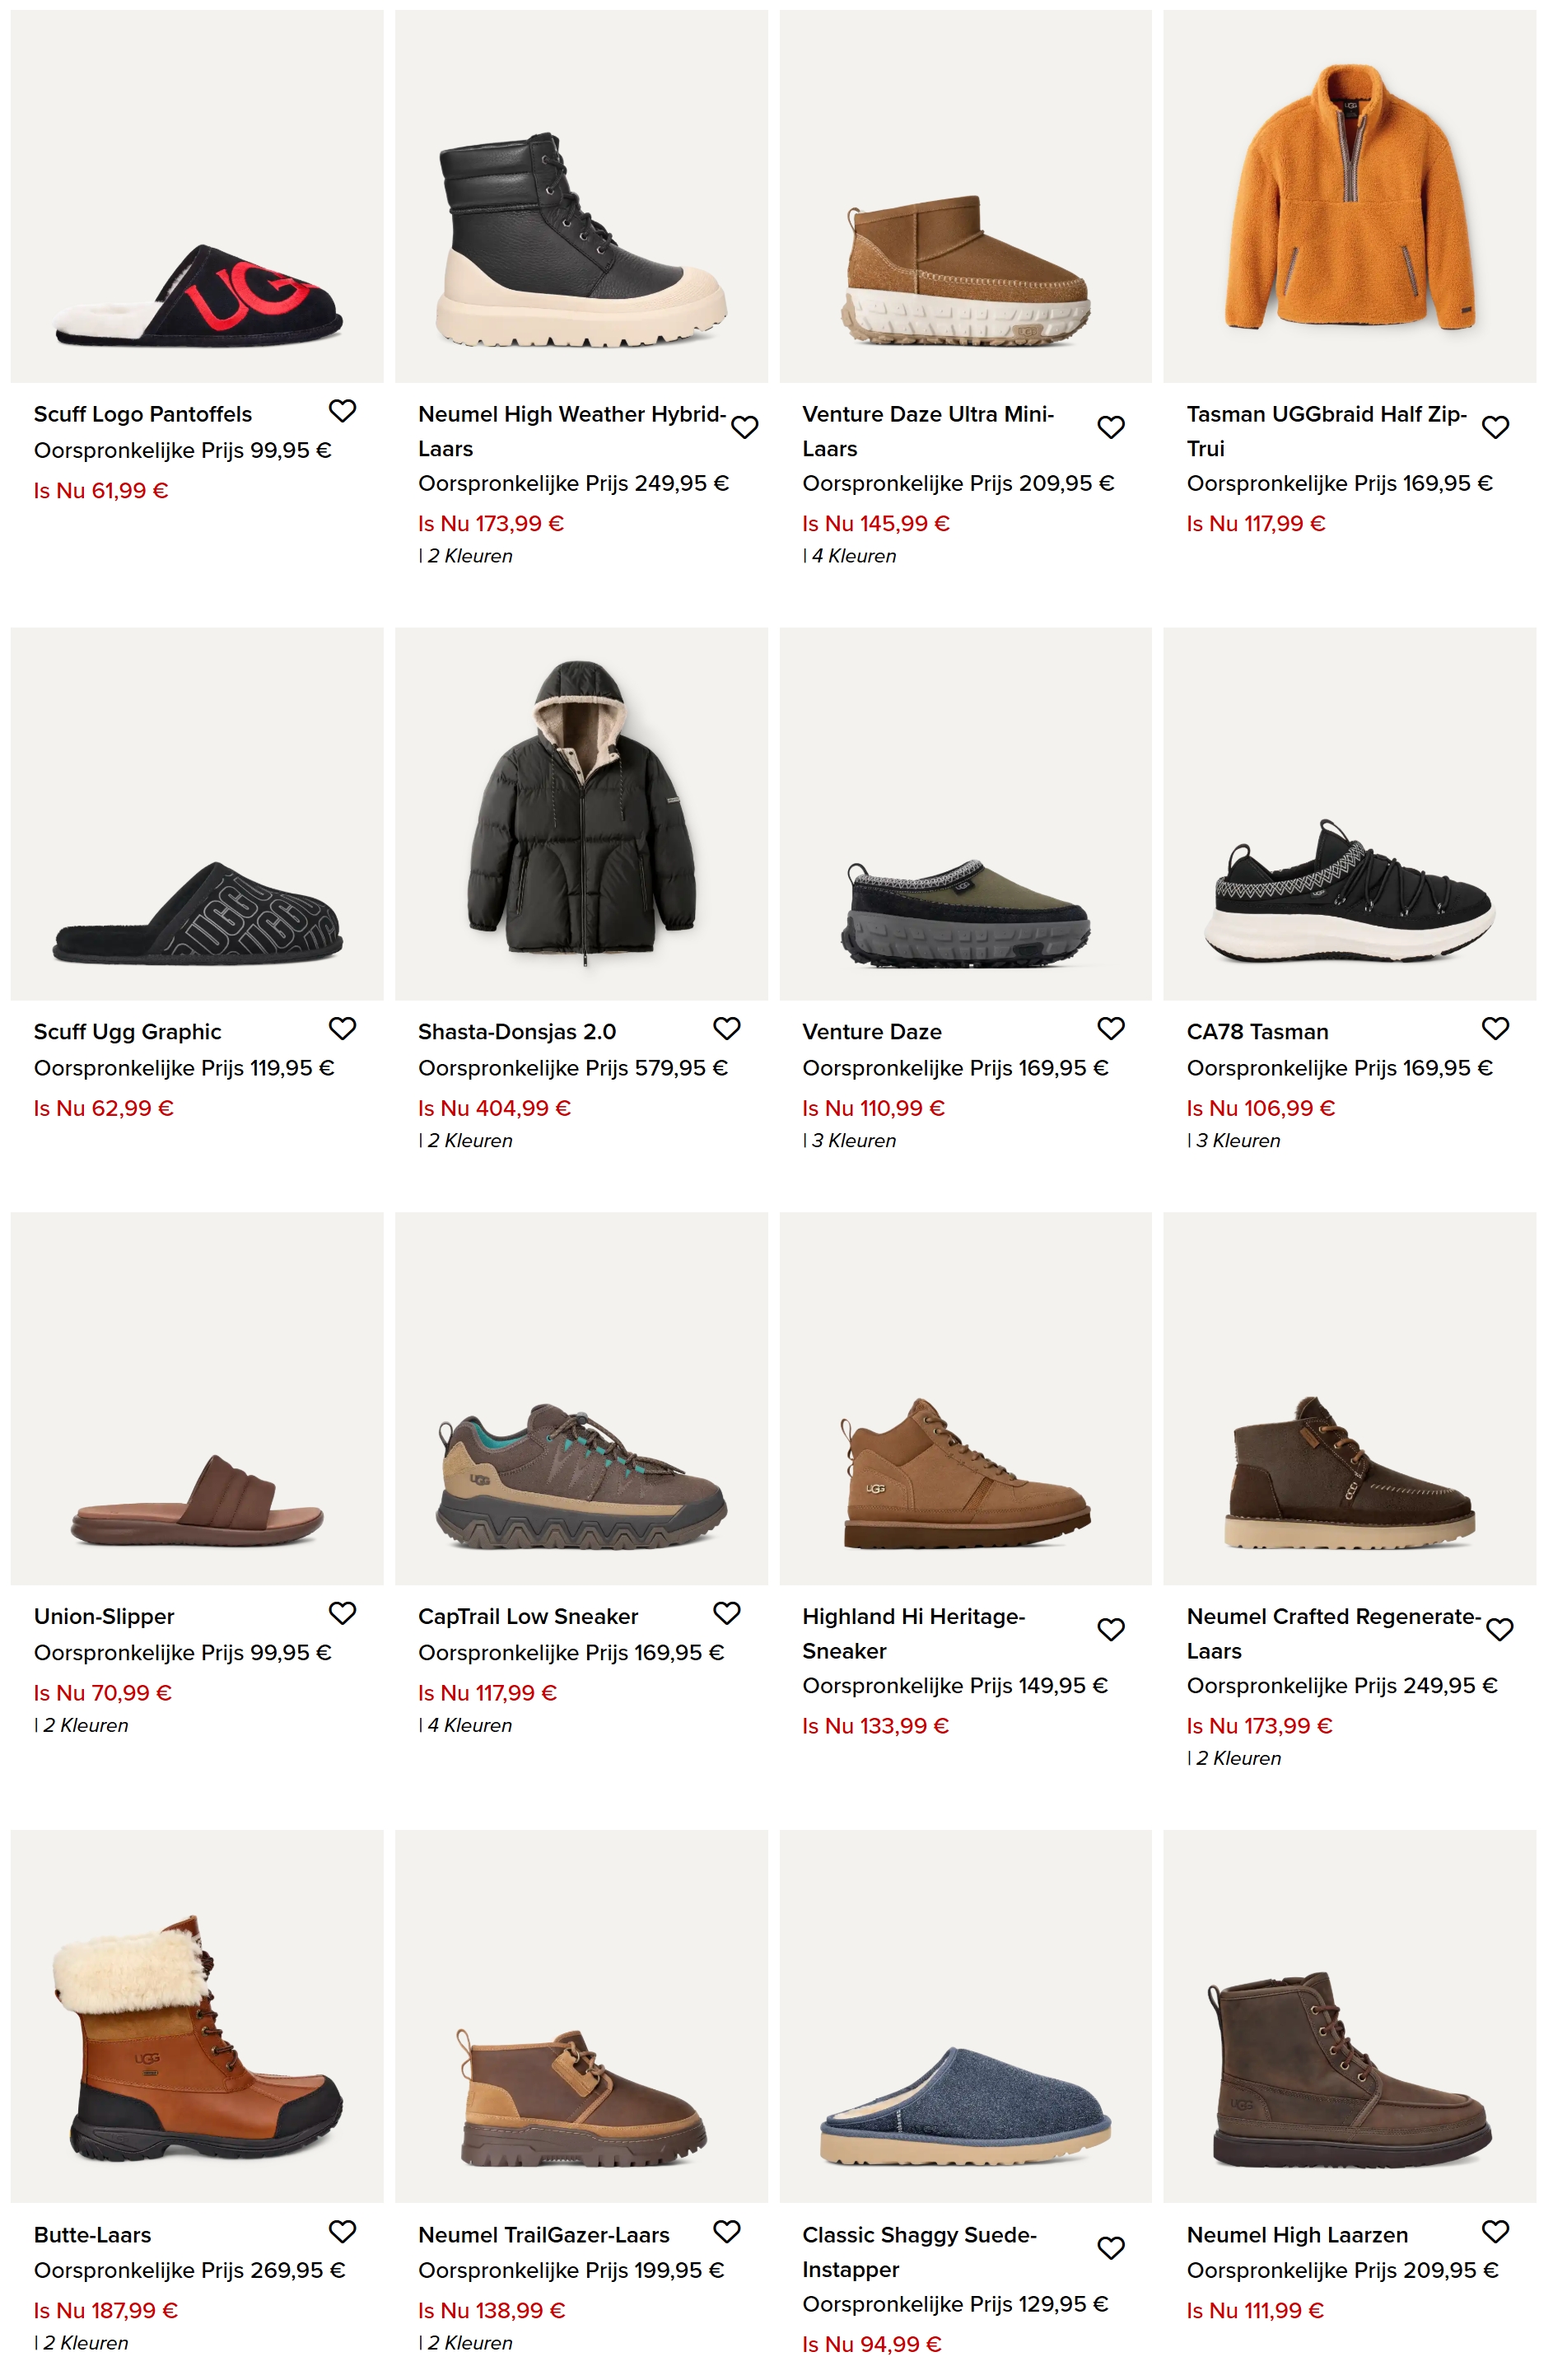Open the orange half-zip fleece product image
This screenshot has width=1553, height=2380.
pos(1349,197)
